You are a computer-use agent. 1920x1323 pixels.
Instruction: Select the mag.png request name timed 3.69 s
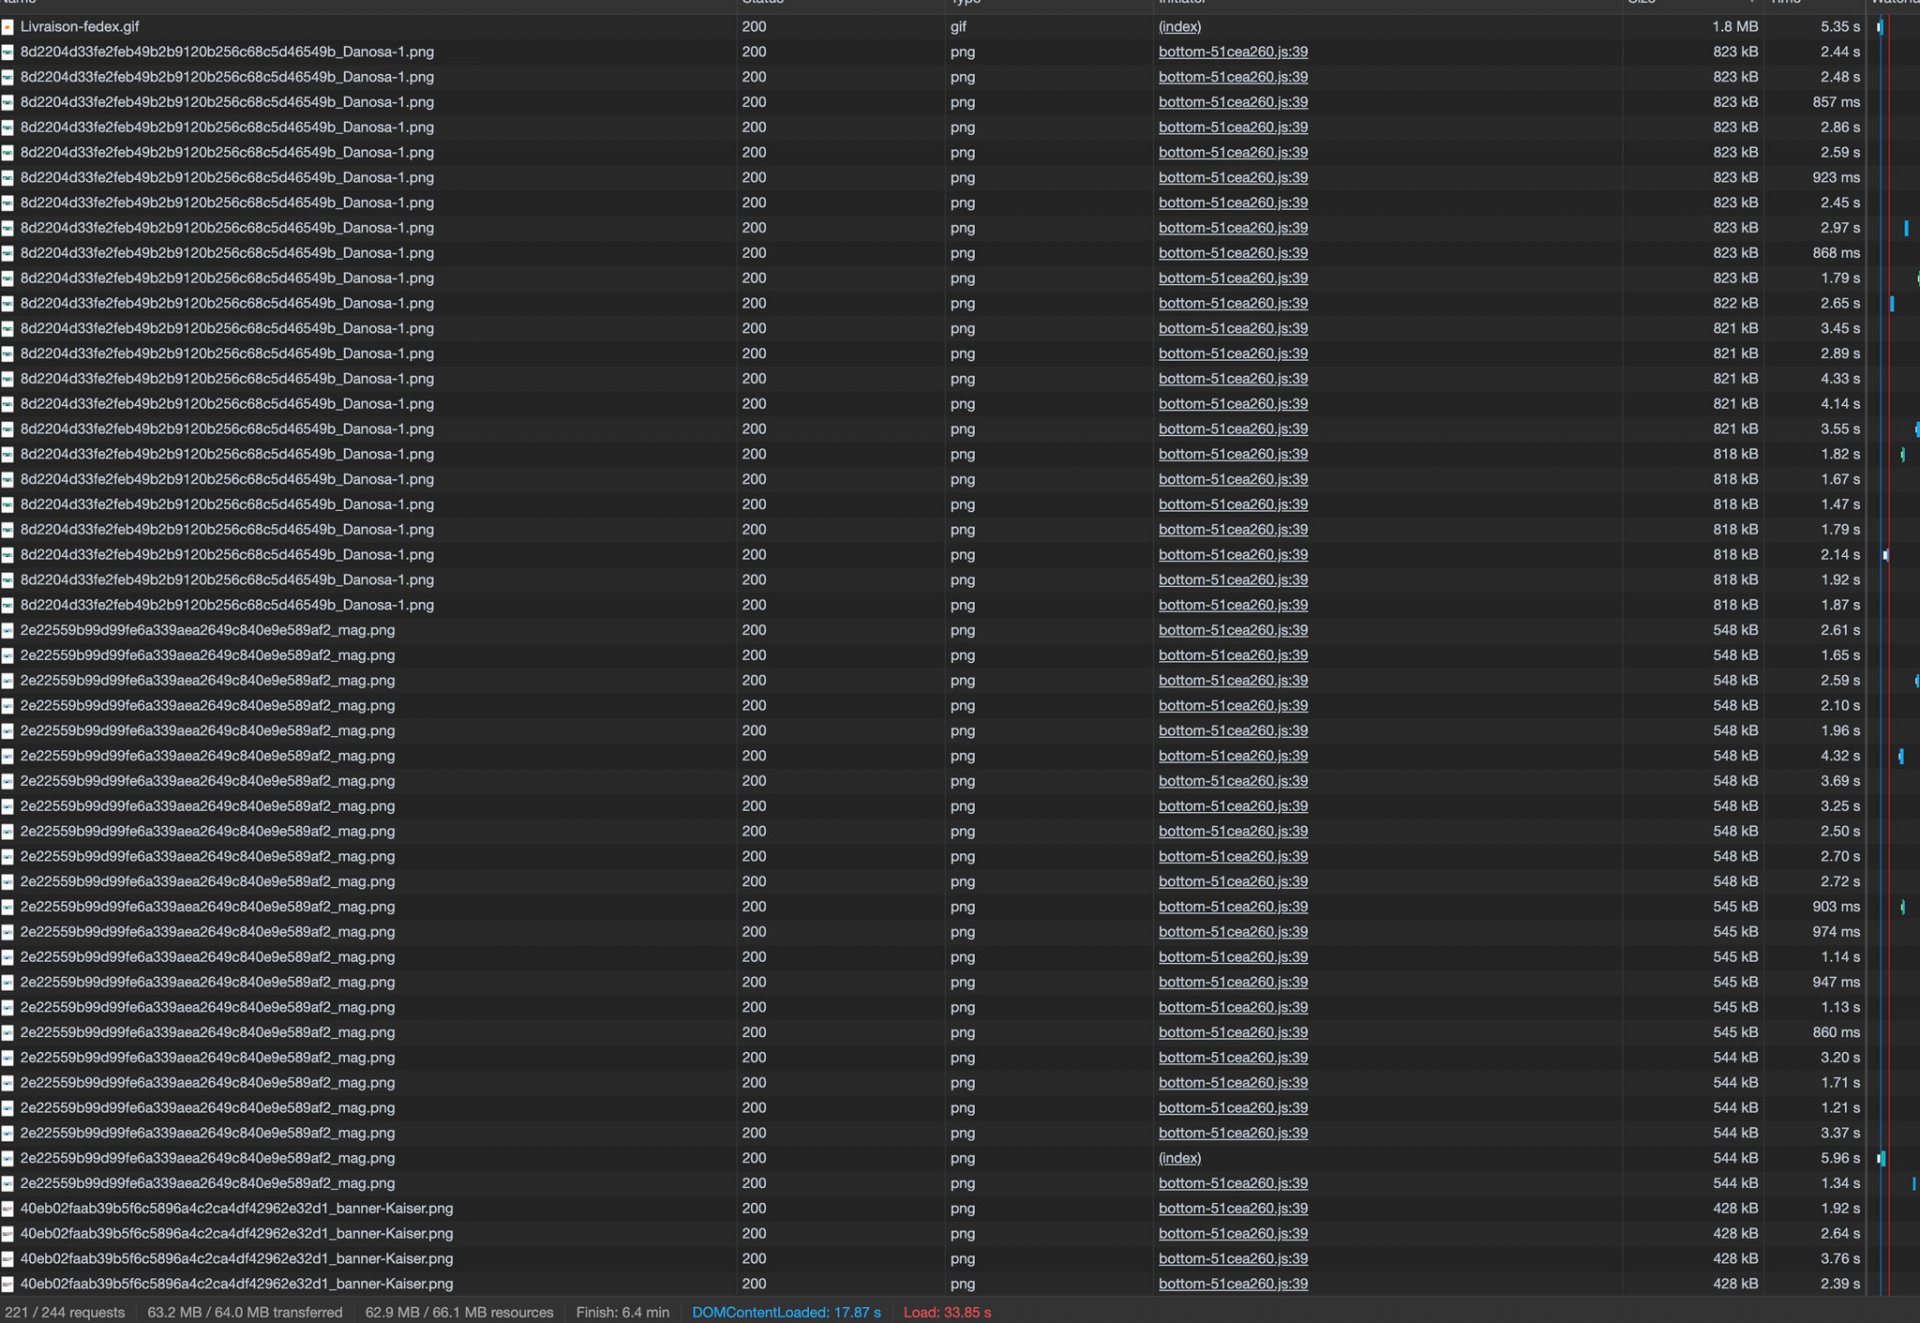pos(208,781)
